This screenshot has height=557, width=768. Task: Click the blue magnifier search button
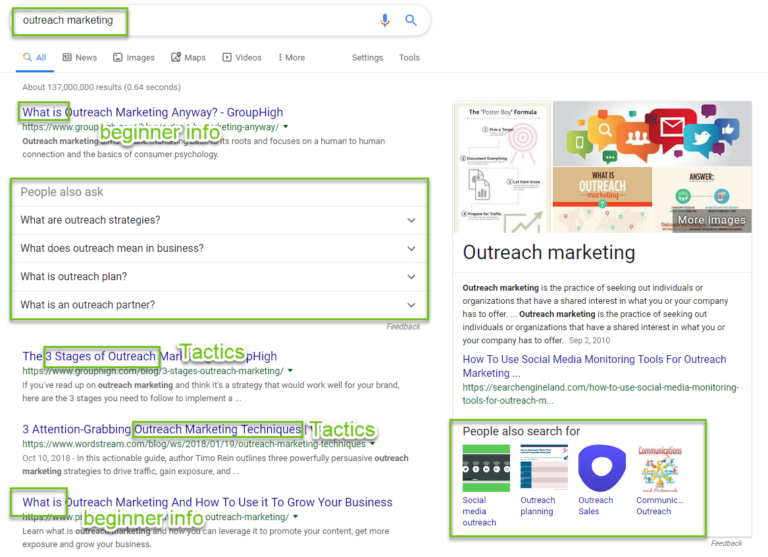point(410,20)
